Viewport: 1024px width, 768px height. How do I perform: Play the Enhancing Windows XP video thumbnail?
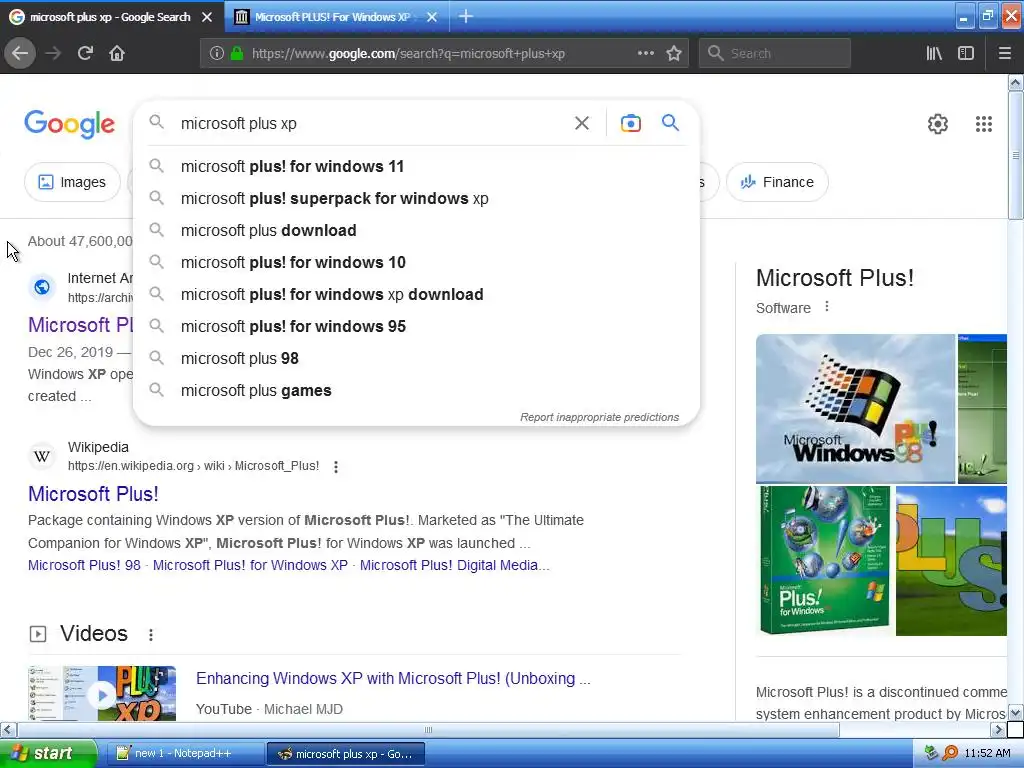pyautogui.click(x=102, y=694)
